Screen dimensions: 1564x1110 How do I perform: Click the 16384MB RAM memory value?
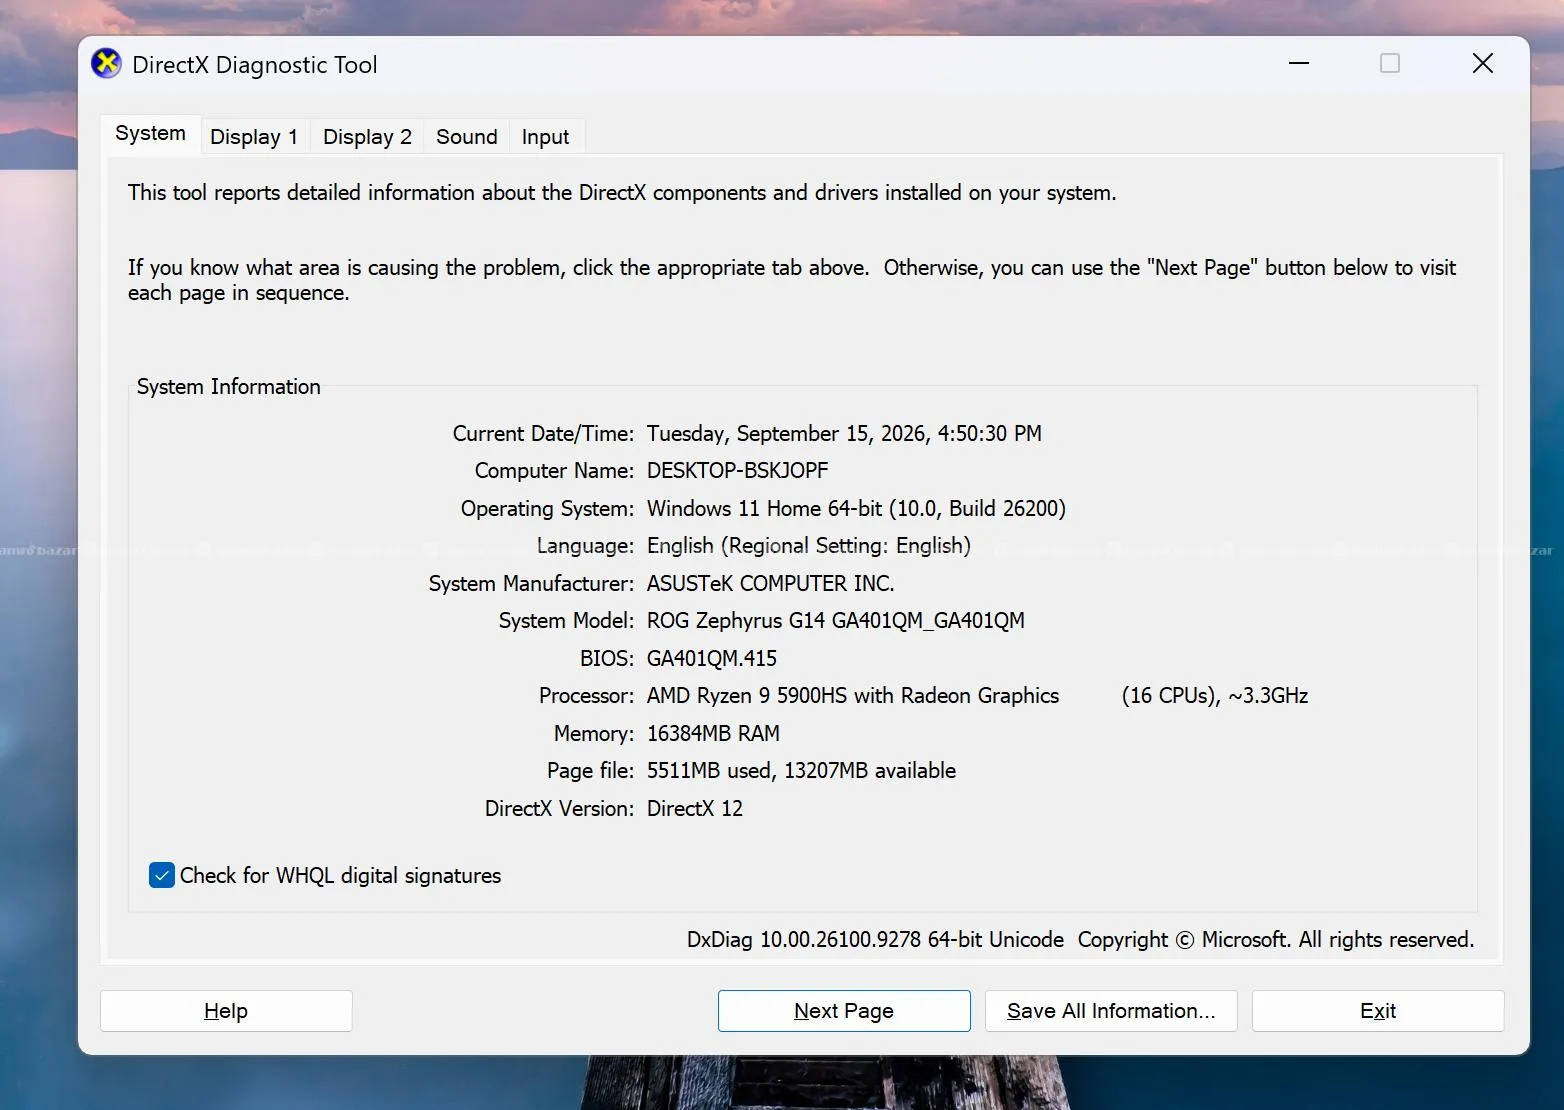713,734
